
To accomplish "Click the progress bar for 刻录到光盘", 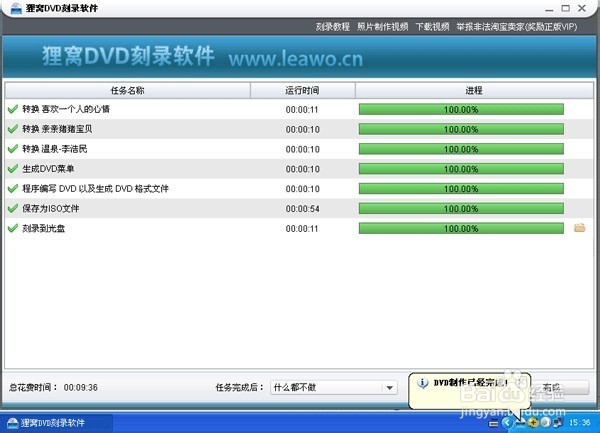I will point(461,228).
